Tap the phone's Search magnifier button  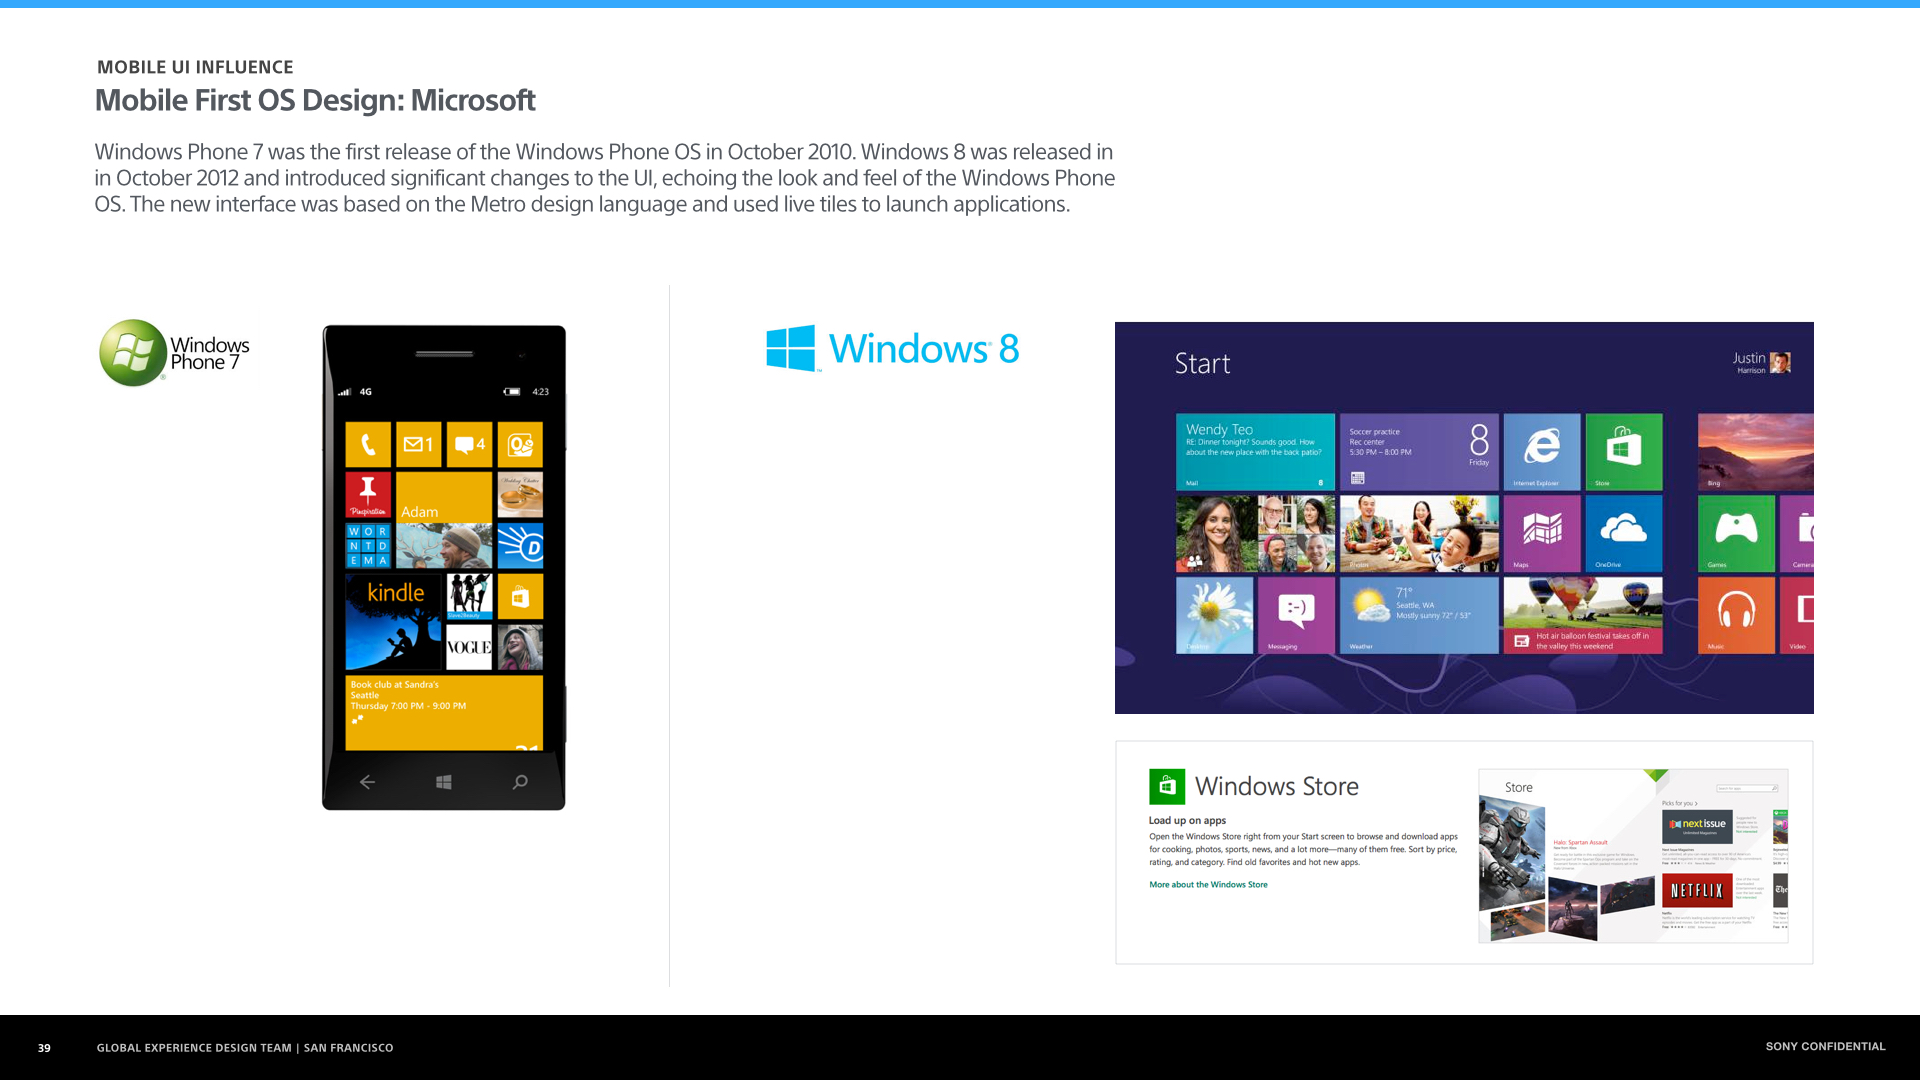(520, 782)
